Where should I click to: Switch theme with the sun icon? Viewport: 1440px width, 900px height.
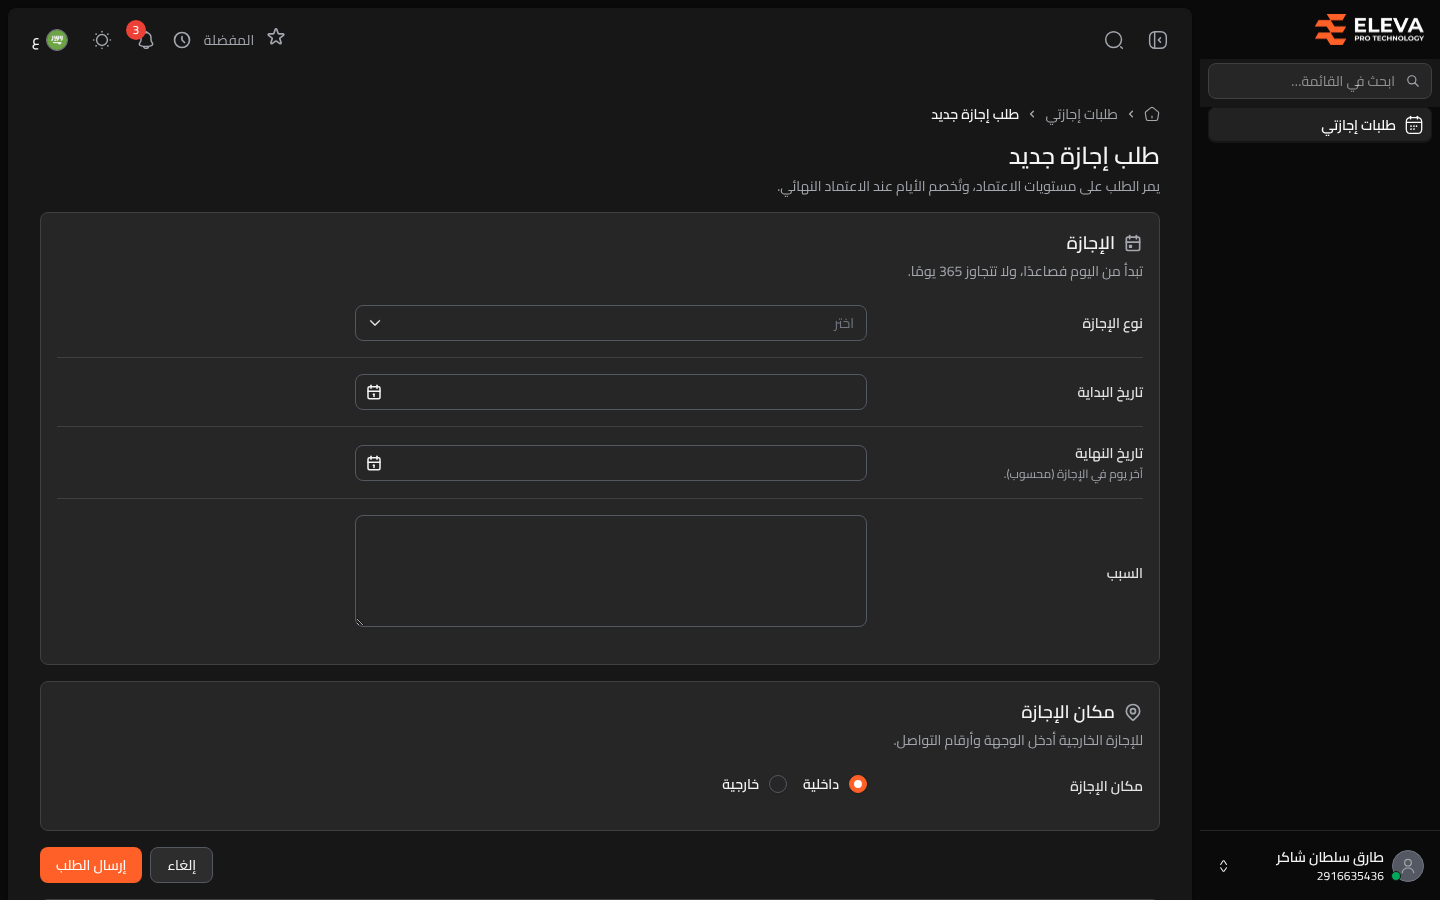pos(102,40)
